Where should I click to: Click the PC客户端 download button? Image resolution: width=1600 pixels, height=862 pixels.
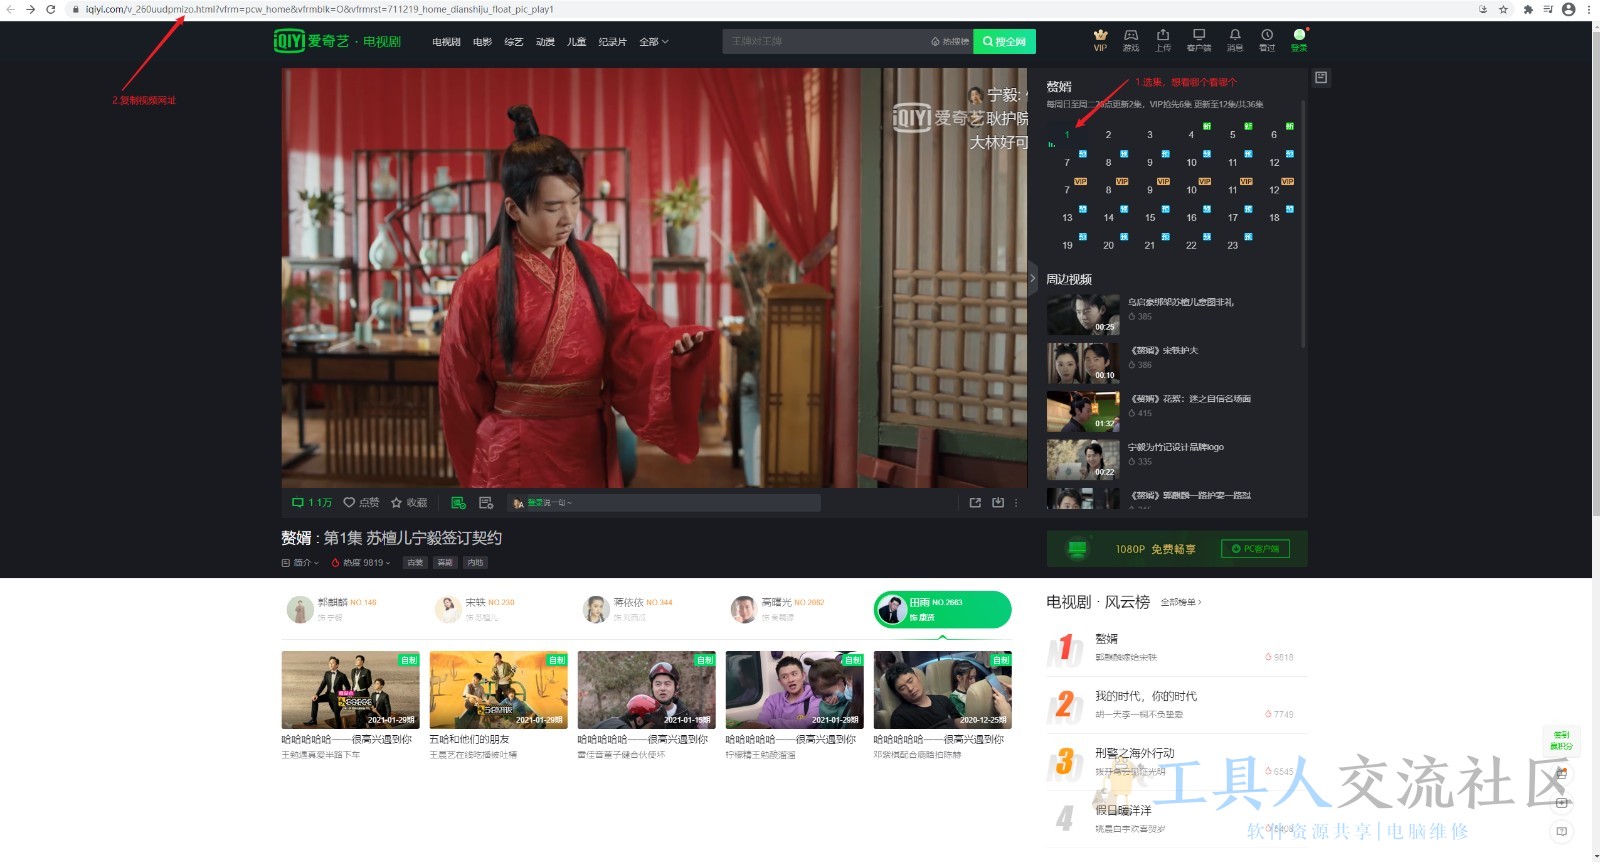1255,549
